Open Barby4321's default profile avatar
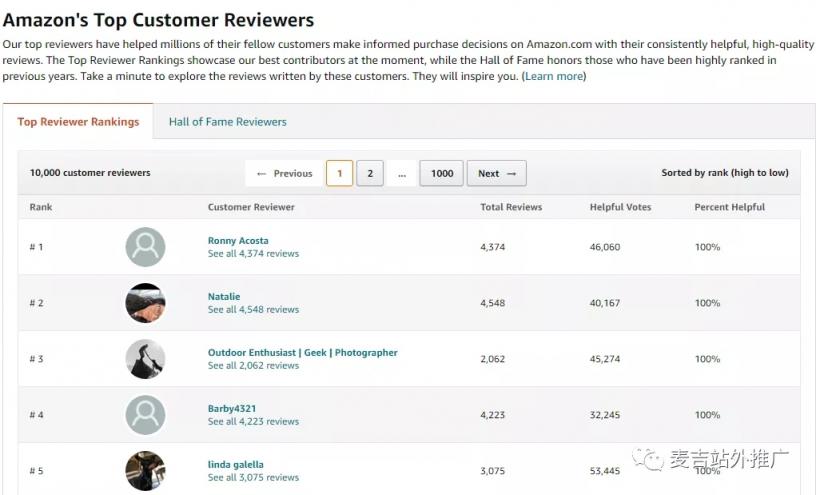 coord(145,415)
